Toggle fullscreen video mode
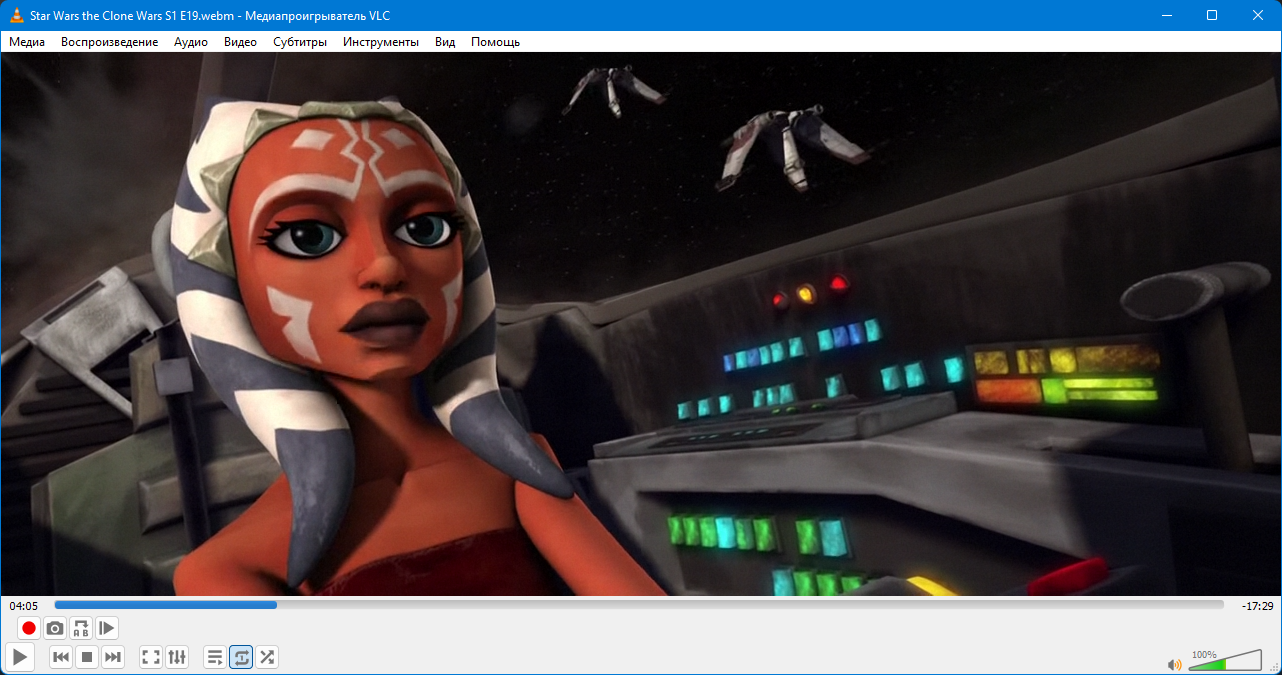The width and height of the screenshot is (1282, 675). coord(151,657)
